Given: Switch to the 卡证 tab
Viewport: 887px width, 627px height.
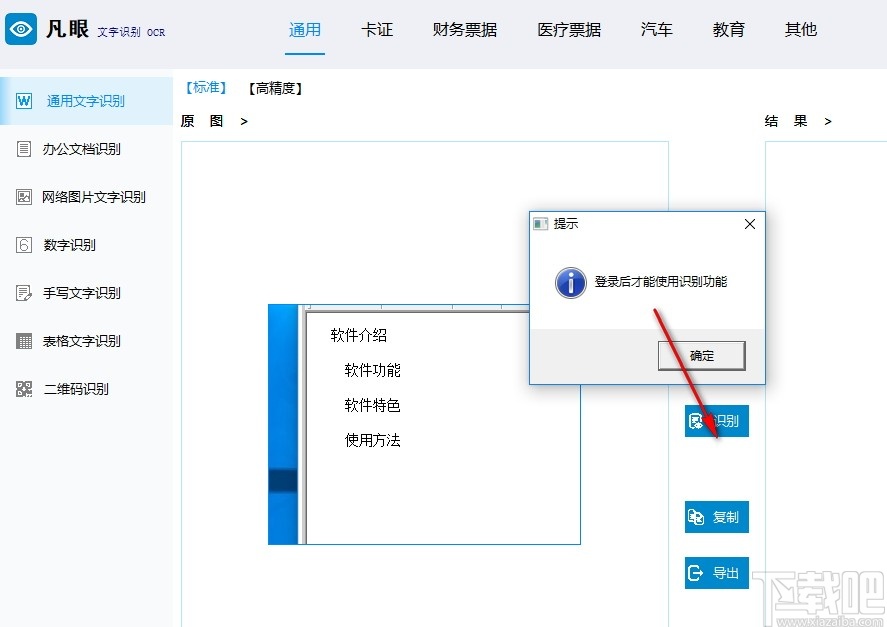Looking at the screenshot, I should point(378,30).
